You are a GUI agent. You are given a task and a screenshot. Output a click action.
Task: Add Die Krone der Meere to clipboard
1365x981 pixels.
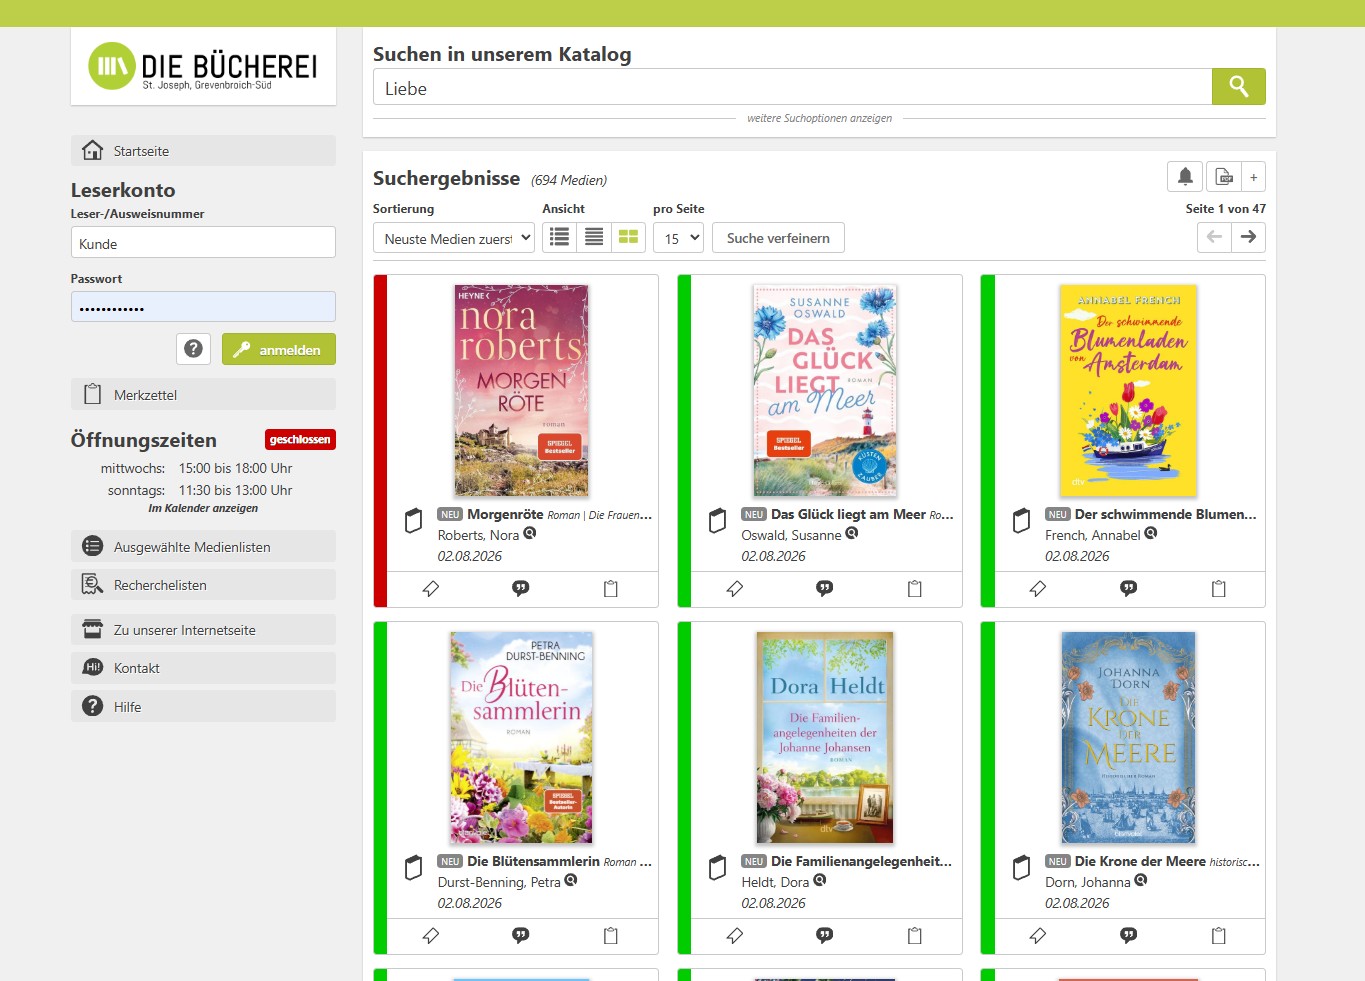tap(1219, 936)
